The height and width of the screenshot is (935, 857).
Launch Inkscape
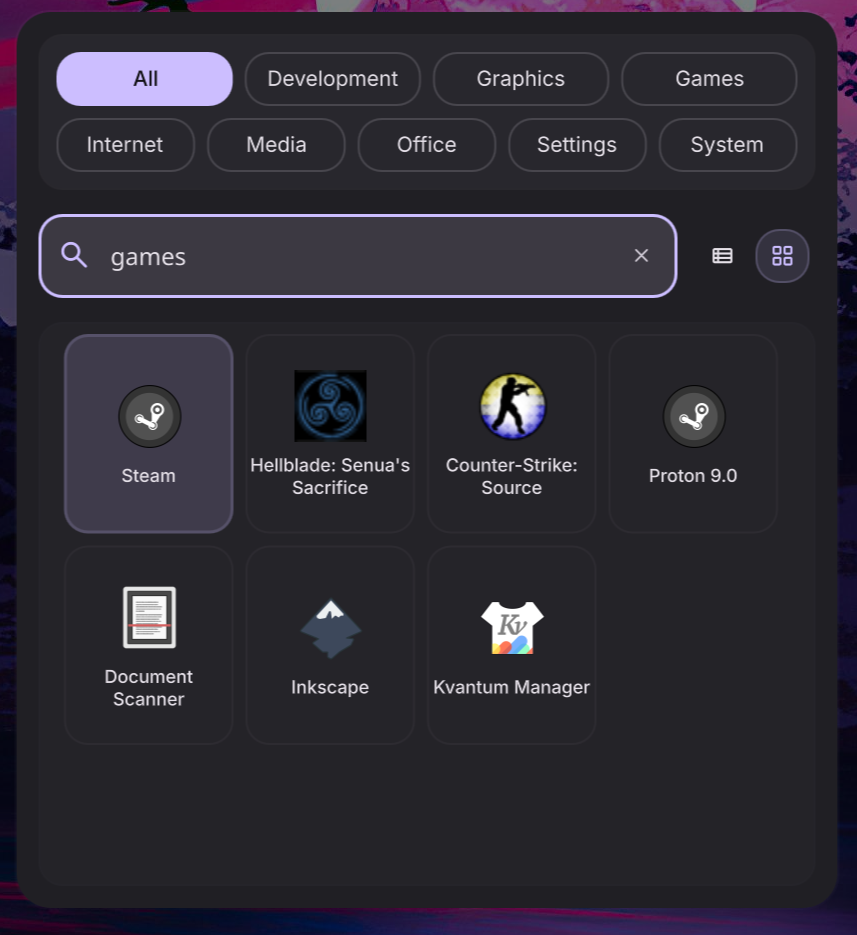(330, 645)
